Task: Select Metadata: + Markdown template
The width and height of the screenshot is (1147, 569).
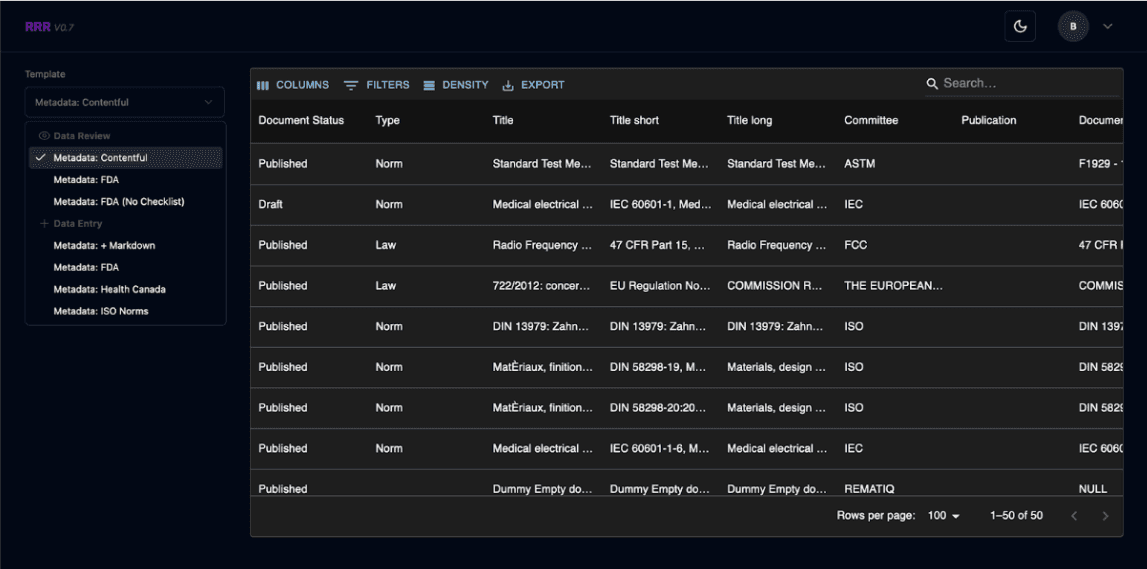Action: 125,246
